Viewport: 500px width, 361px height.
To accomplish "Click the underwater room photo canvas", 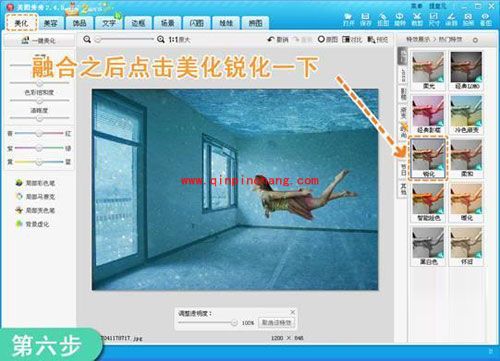I will 235,189.
